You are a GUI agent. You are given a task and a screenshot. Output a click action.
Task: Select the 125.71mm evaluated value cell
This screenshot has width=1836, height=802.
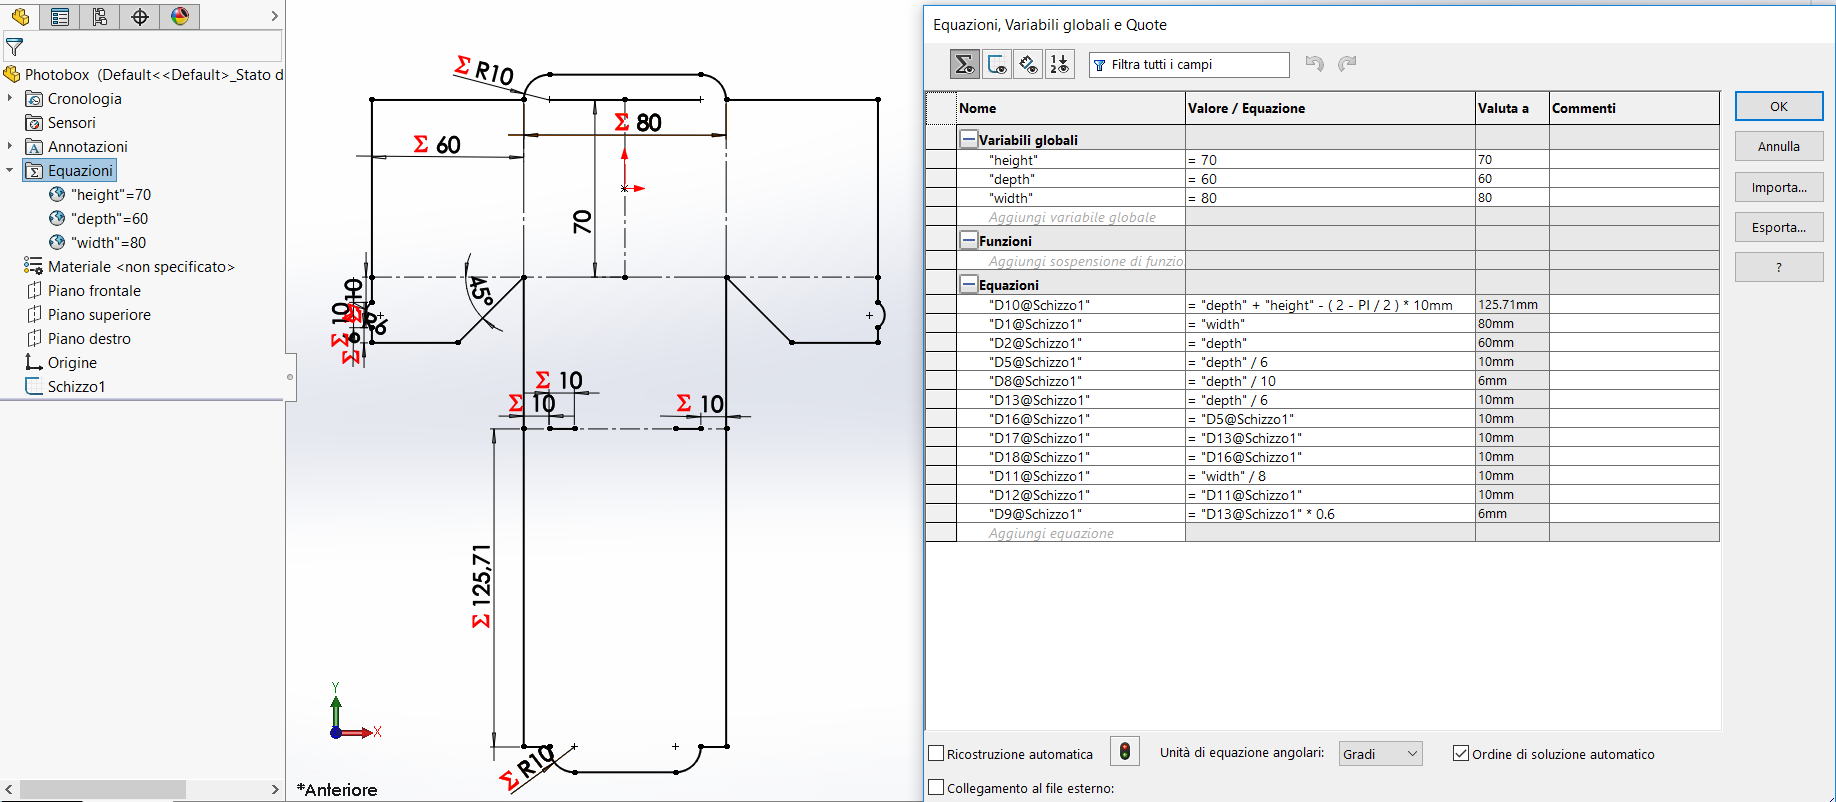pos(1512,305)
